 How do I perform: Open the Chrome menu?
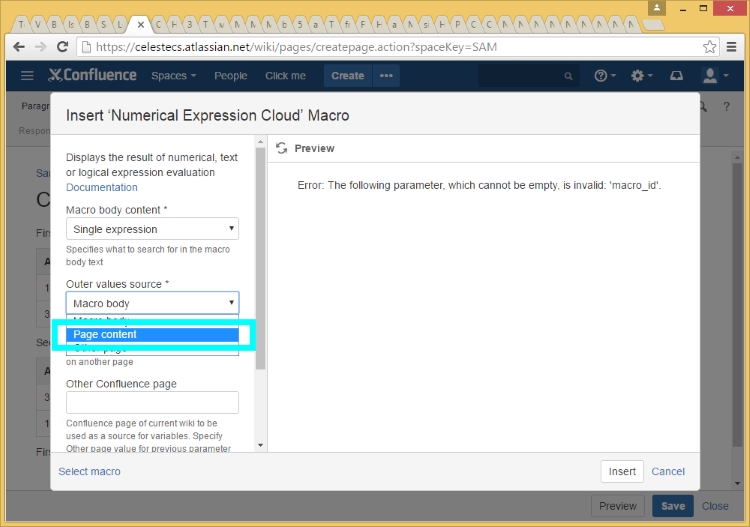(x=731, y=47)
